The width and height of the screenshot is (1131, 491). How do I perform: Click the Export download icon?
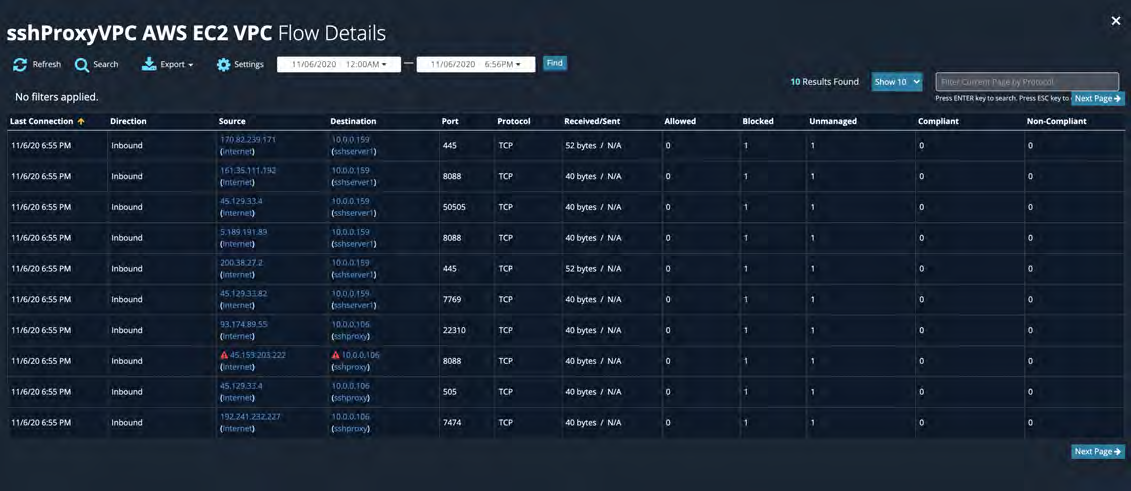pos(149,64)
